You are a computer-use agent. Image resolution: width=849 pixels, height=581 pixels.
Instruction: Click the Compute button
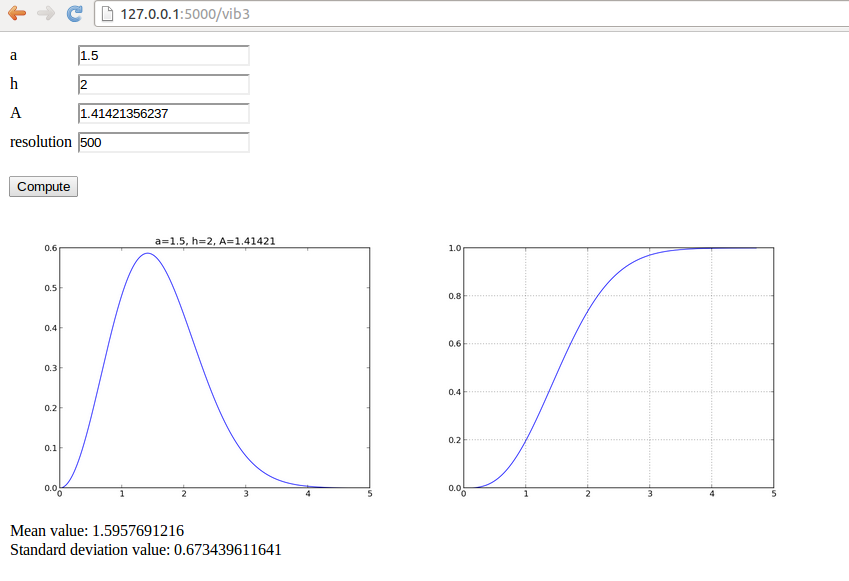point(43,186)
